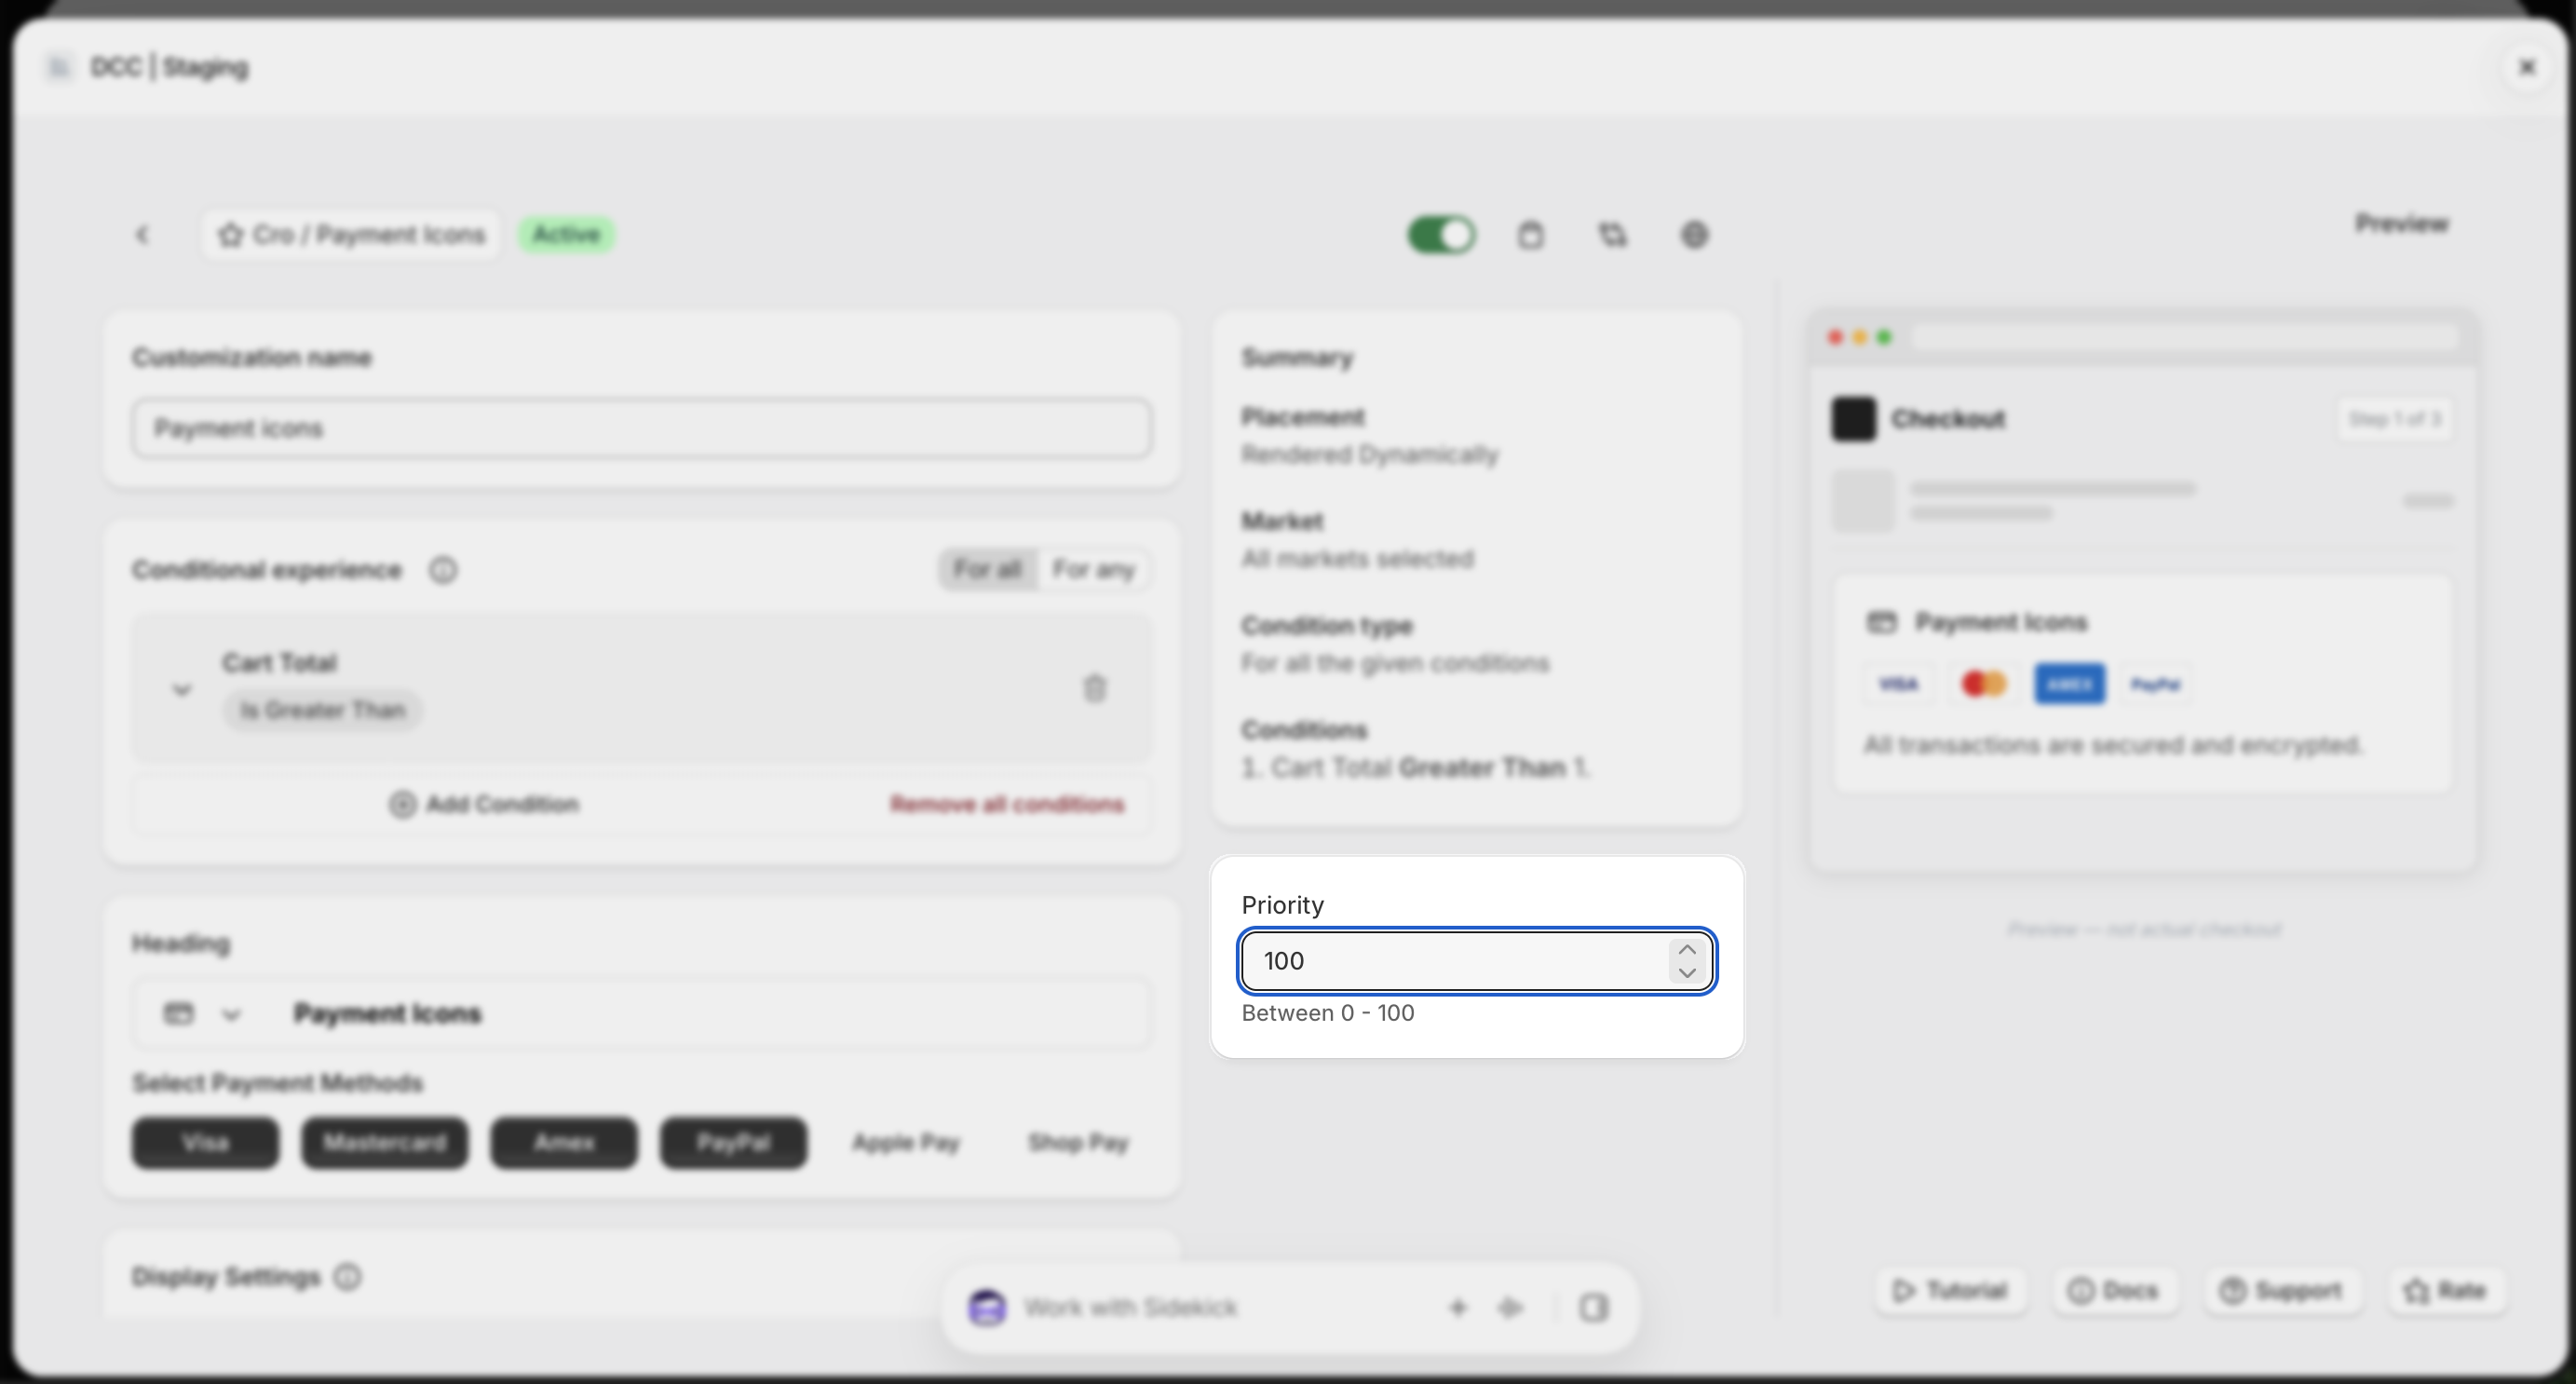This screenshot has width=2576, height=1384.
Task: Click Add Condition
Action: click(484, 805)
